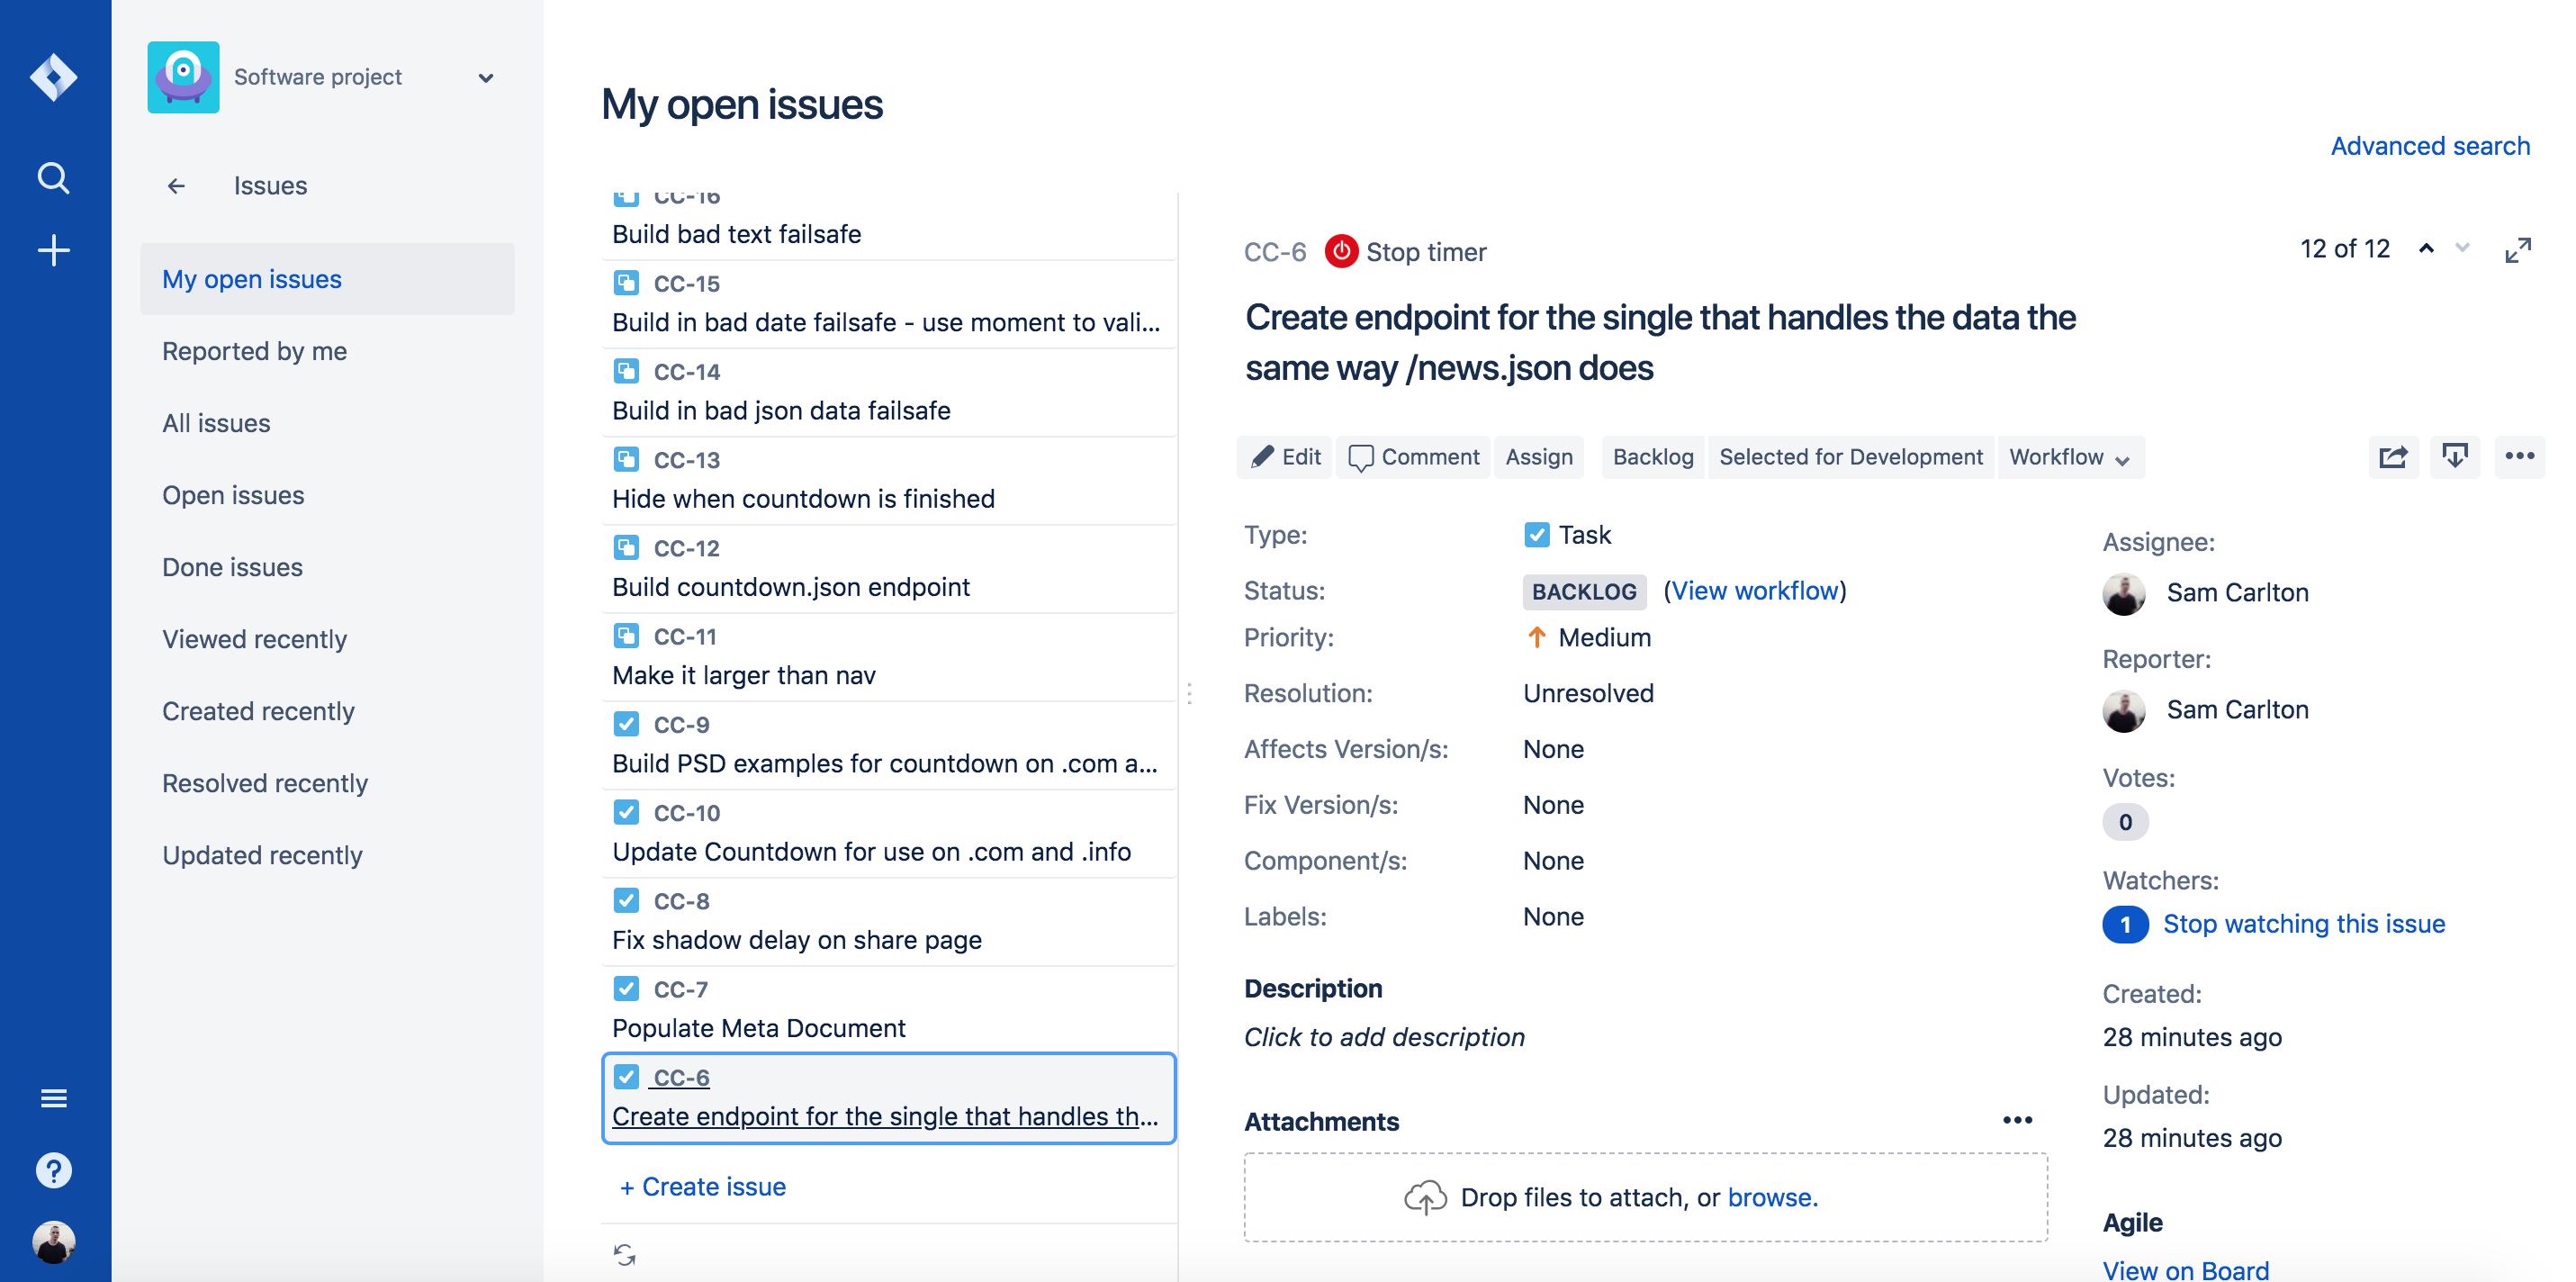The width and height of the screenshot is (2576, 1282).
Task: Click the Edit button
Action: click(x=1286, y=457)
